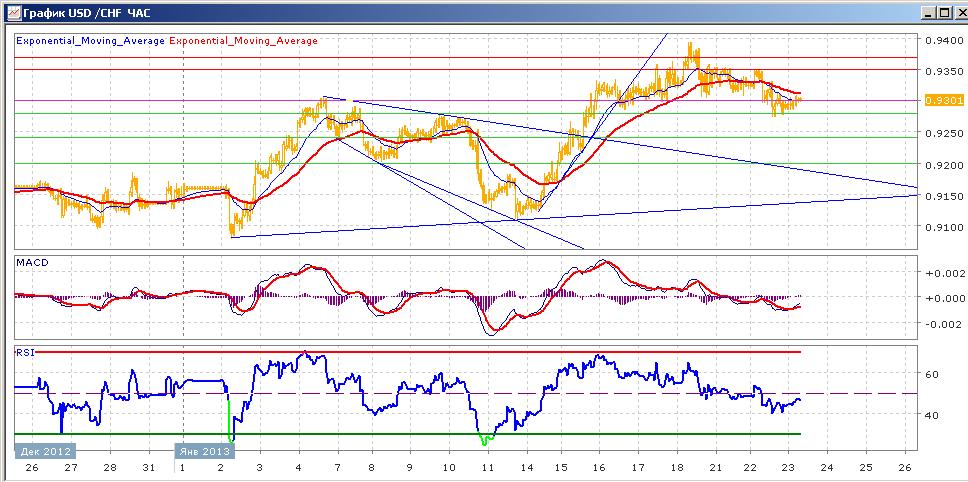The height and width of the screenshot is (482, 968).
Task: Click date 18 on the time axis
Action: [x=677, y=467]
